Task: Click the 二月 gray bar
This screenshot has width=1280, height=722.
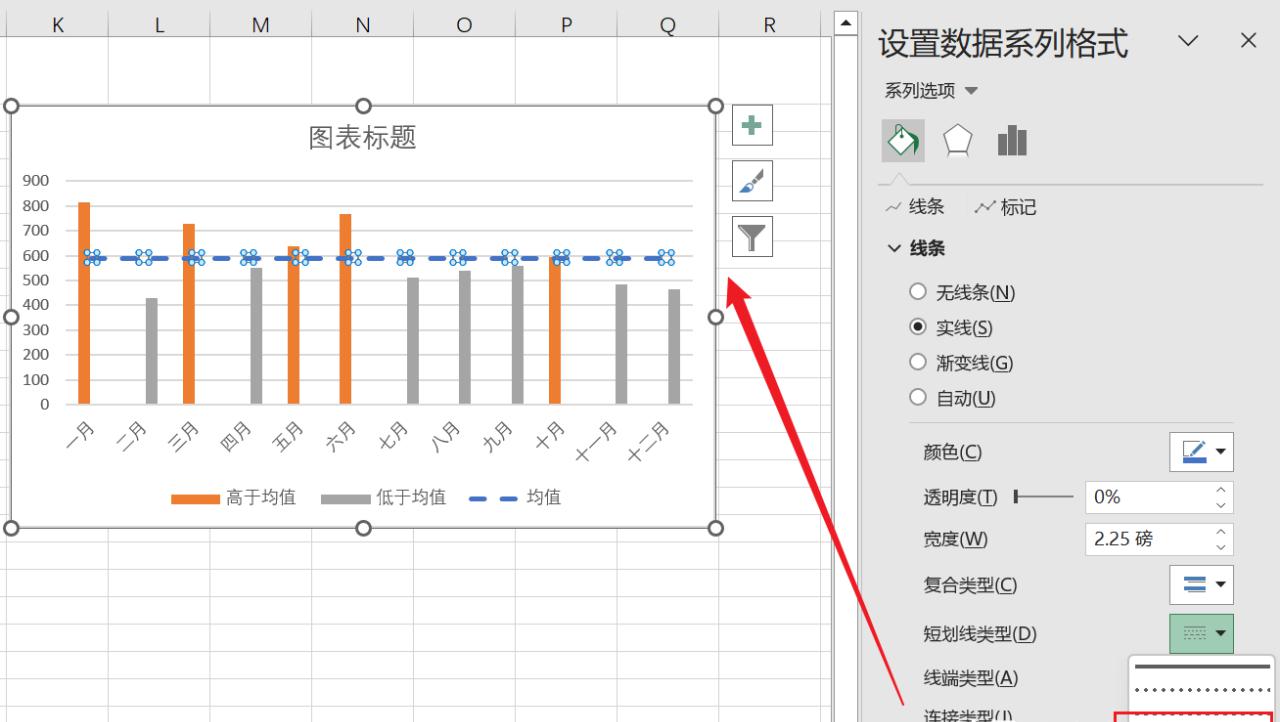Action: (x=152, y=351)
